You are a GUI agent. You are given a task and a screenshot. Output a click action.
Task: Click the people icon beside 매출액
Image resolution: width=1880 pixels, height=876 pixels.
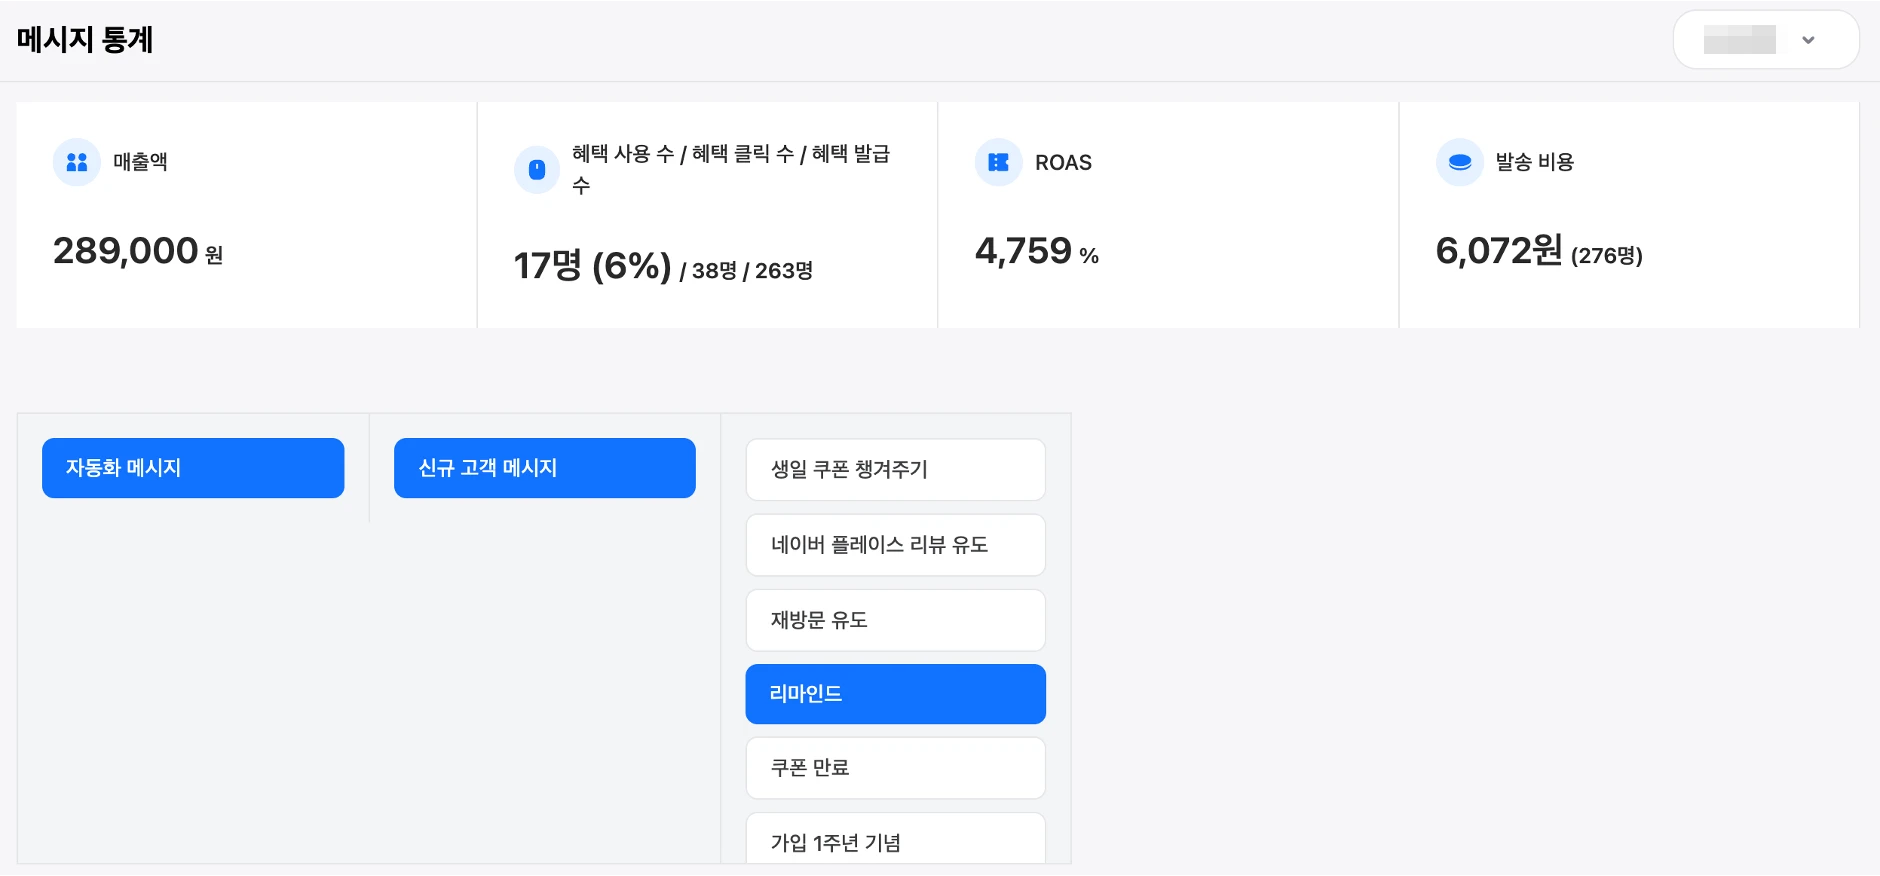click(77, 162)
